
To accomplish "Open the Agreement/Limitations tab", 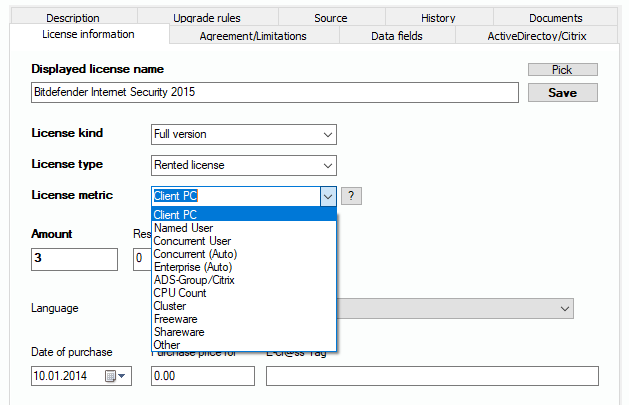I will tap(253, 36).
